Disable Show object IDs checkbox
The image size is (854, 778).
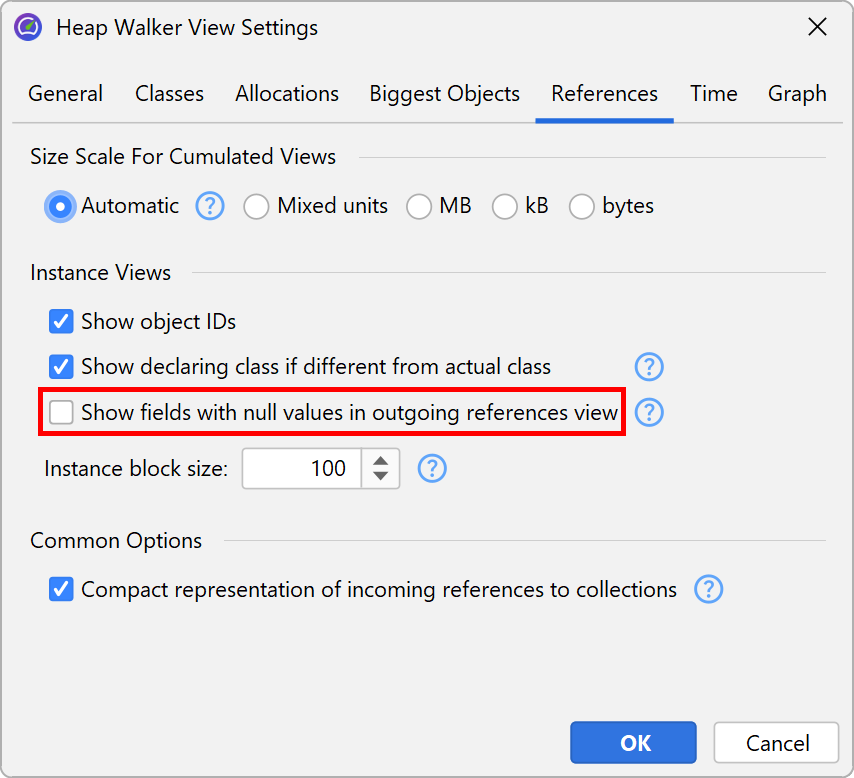pyautogui.click(x=62, y=322)
